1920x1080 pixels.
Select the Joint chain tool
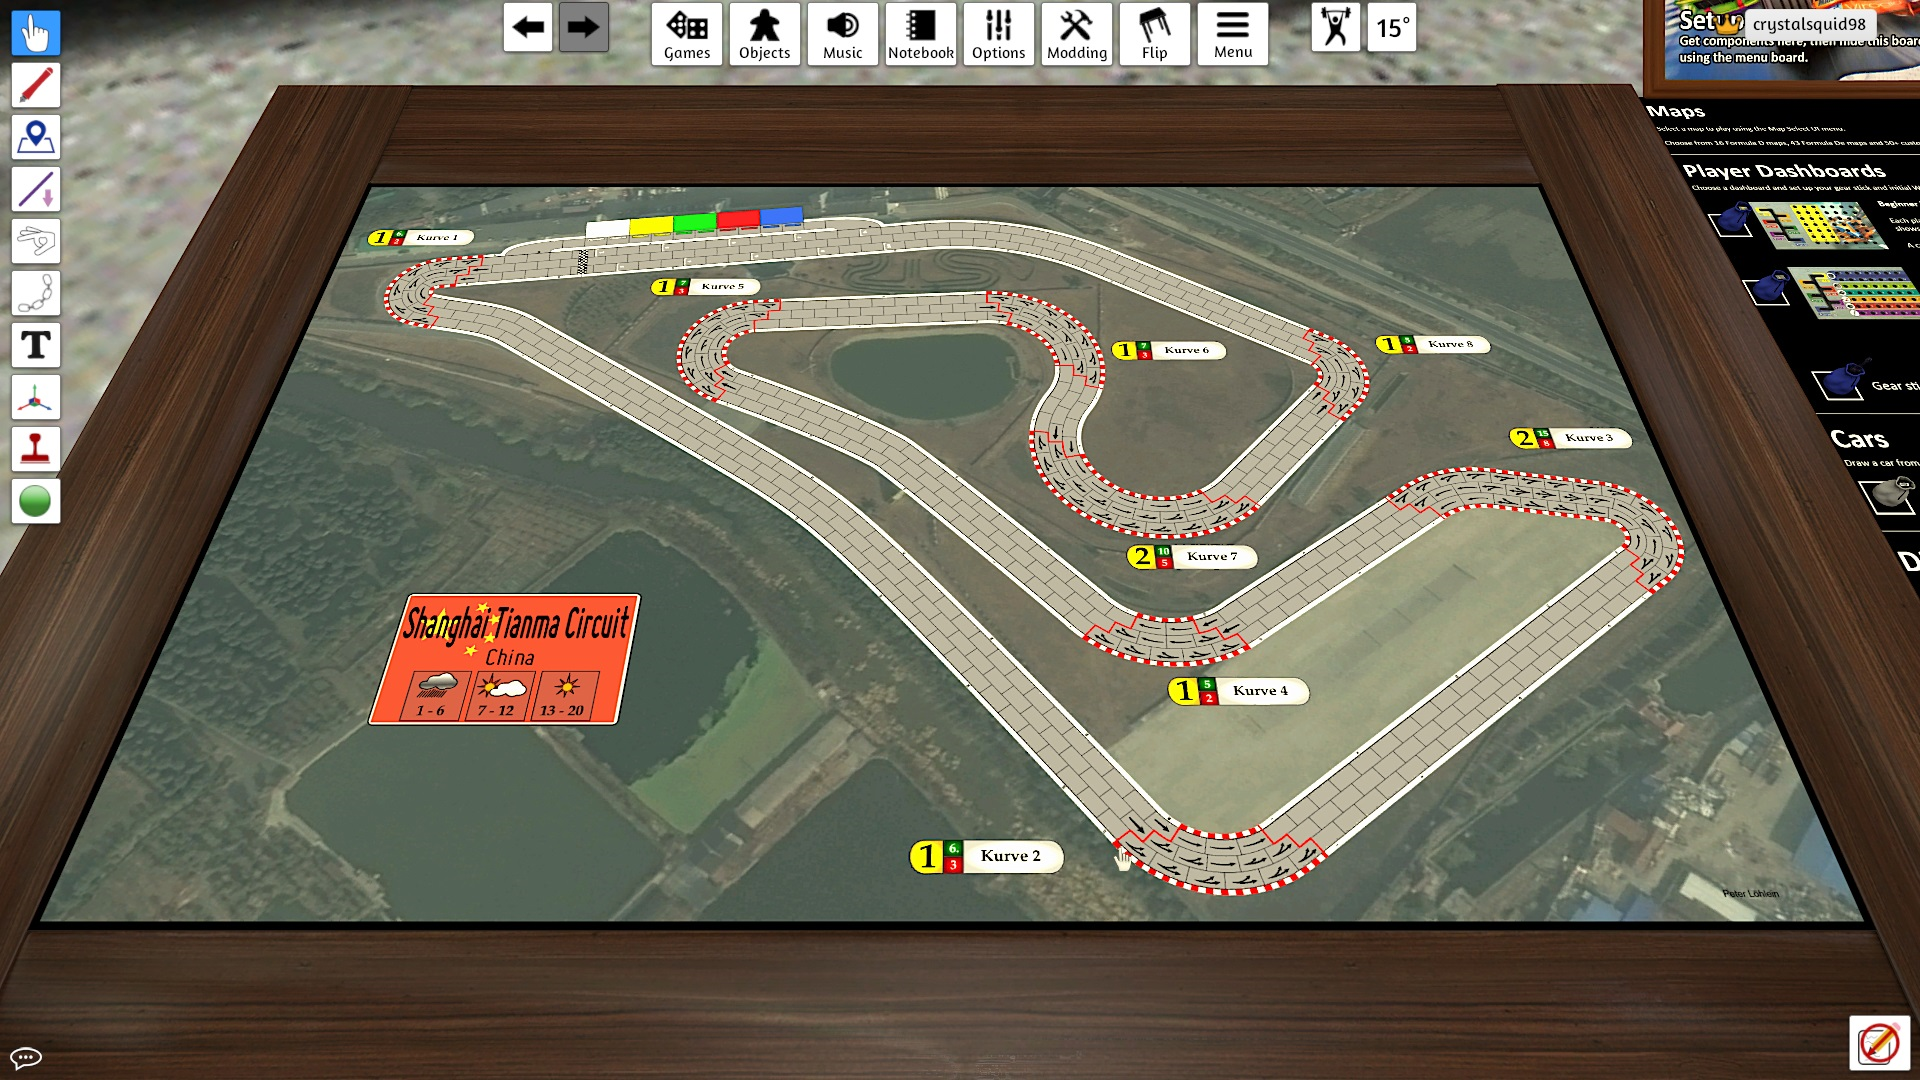(x=36, y=294)
